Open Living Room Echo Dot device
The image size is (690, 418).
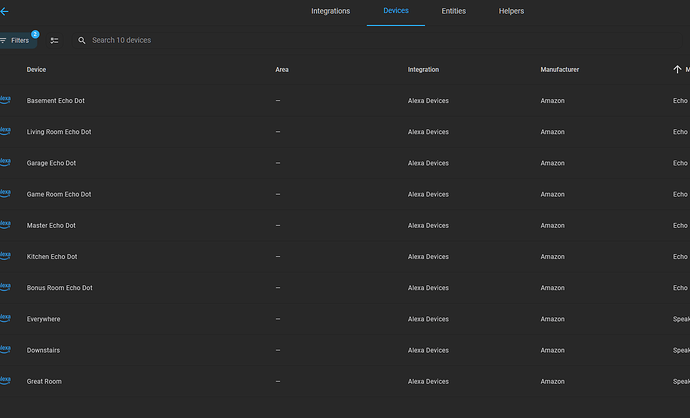pyautogui.click(x=59, y=132)
